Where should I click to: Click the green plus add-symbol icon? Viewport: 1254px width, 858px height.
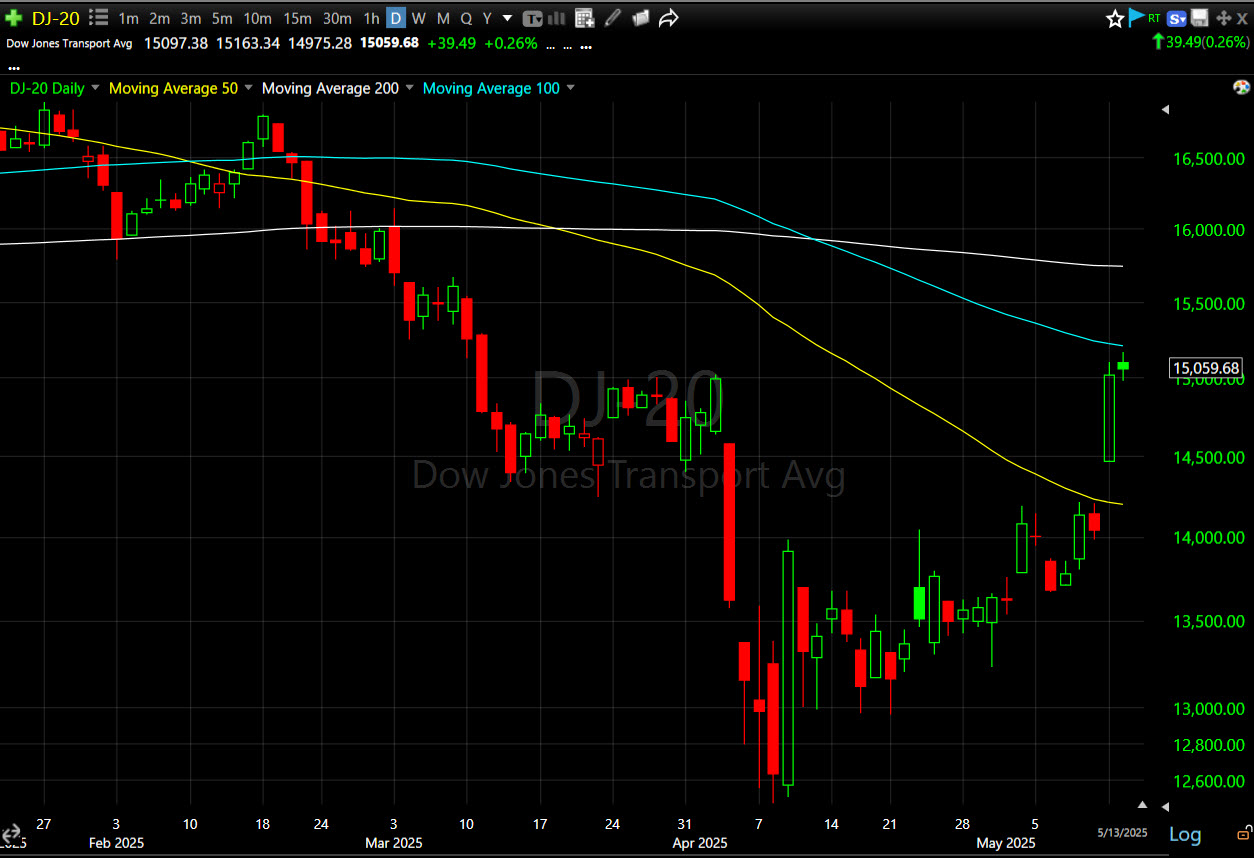14,18
